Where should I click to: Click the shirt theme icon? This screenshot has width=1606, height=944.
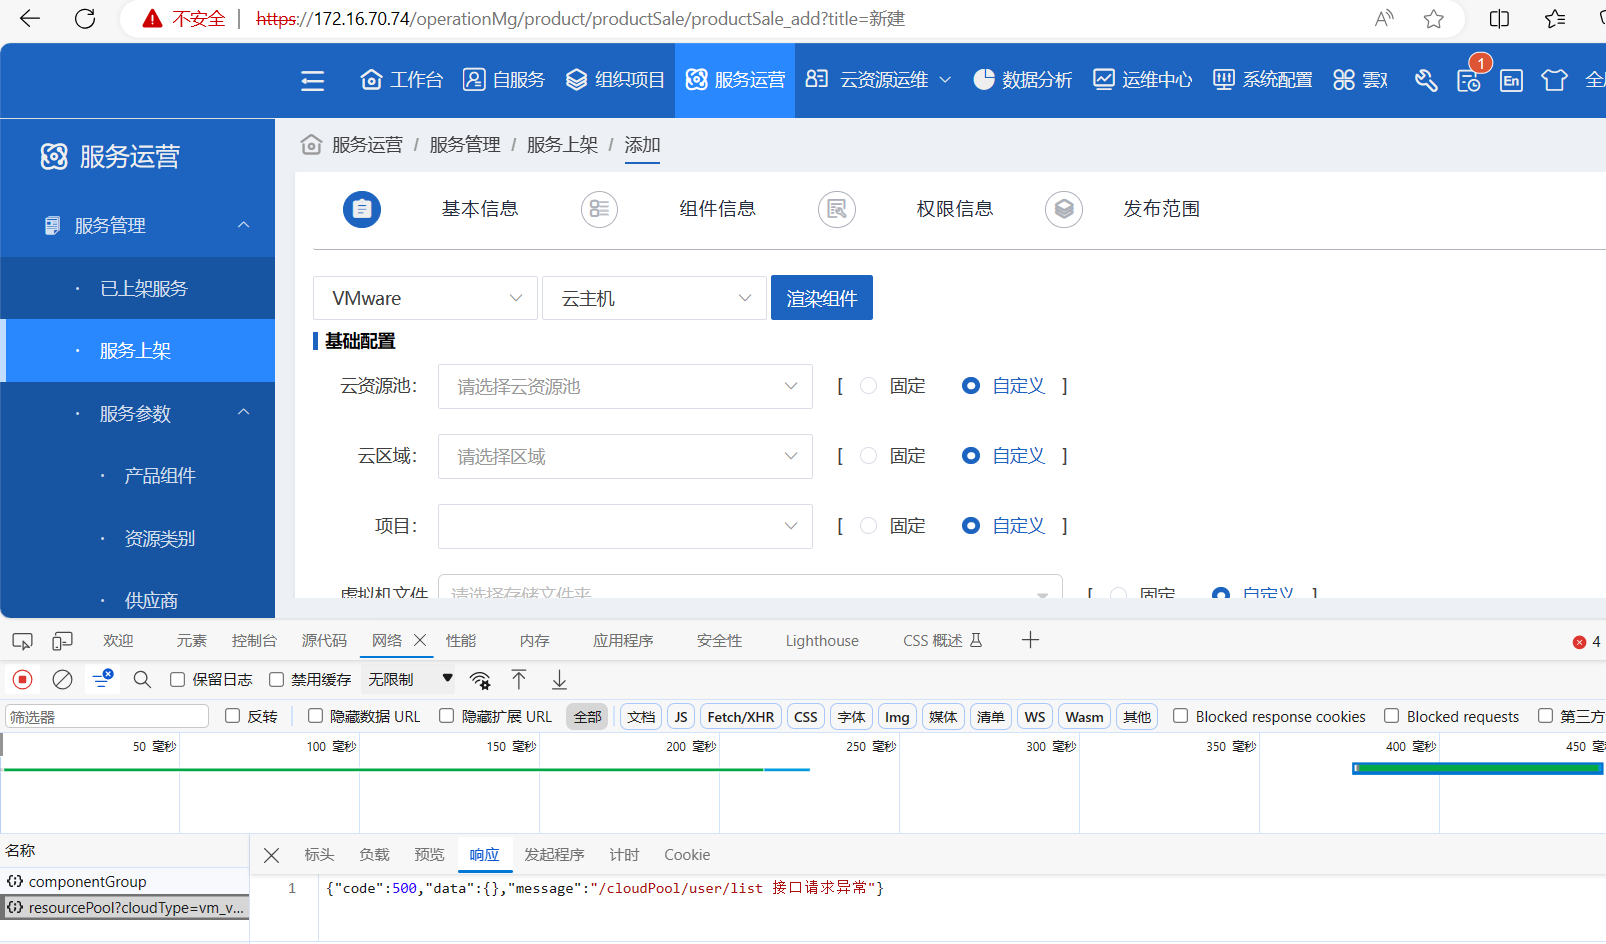pyautogui.click(x=1554, y=80)
